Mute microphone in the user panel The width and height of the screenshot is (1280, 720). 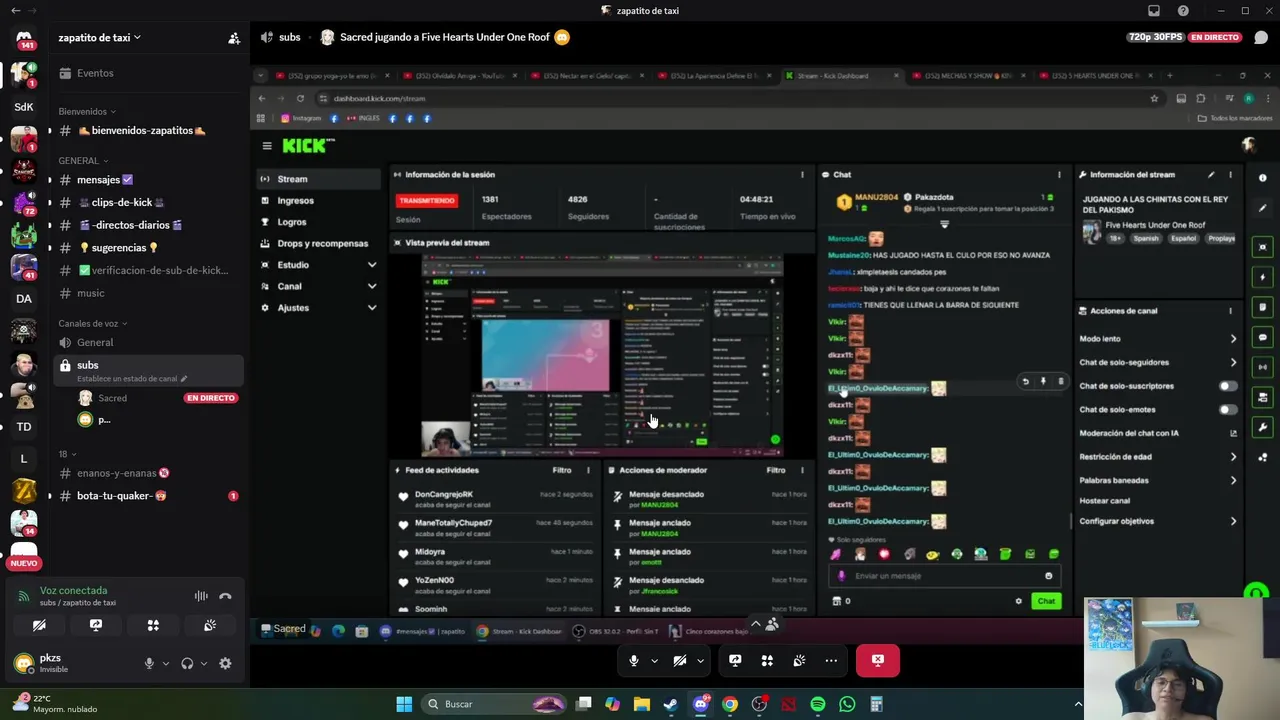(149, 663)
